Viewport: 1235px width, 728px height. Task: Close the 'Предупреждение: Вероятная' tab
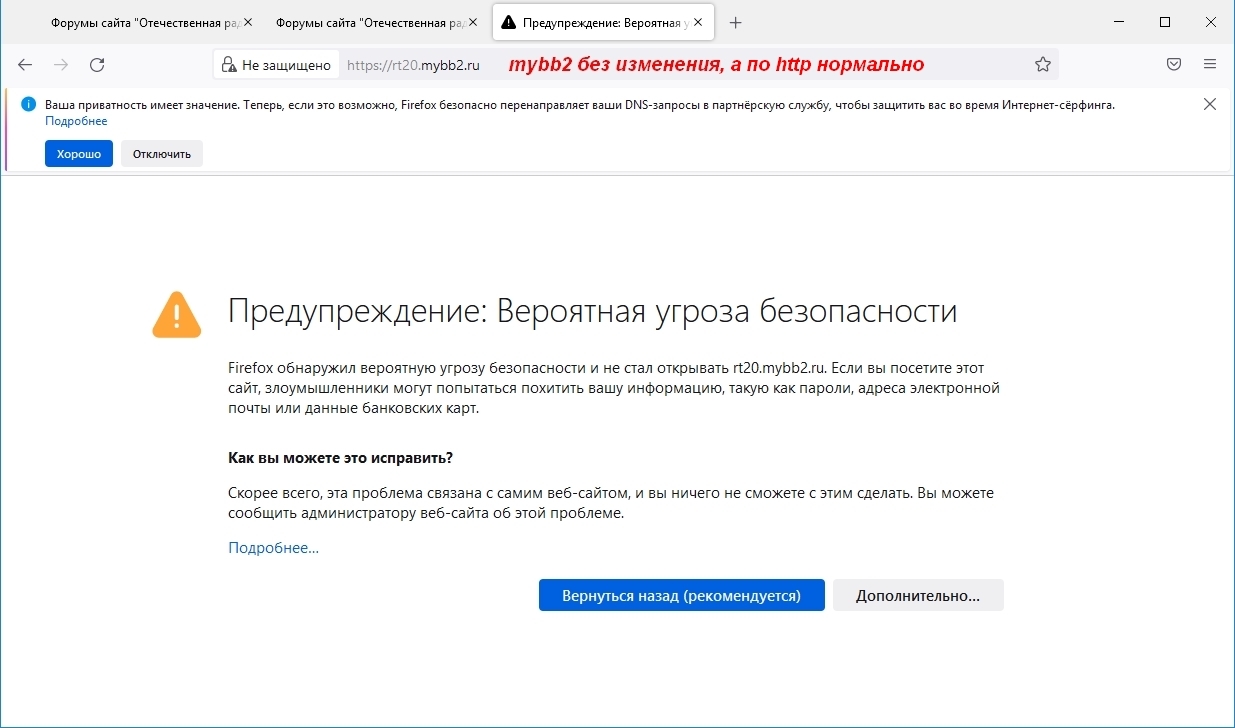point(697,22)
